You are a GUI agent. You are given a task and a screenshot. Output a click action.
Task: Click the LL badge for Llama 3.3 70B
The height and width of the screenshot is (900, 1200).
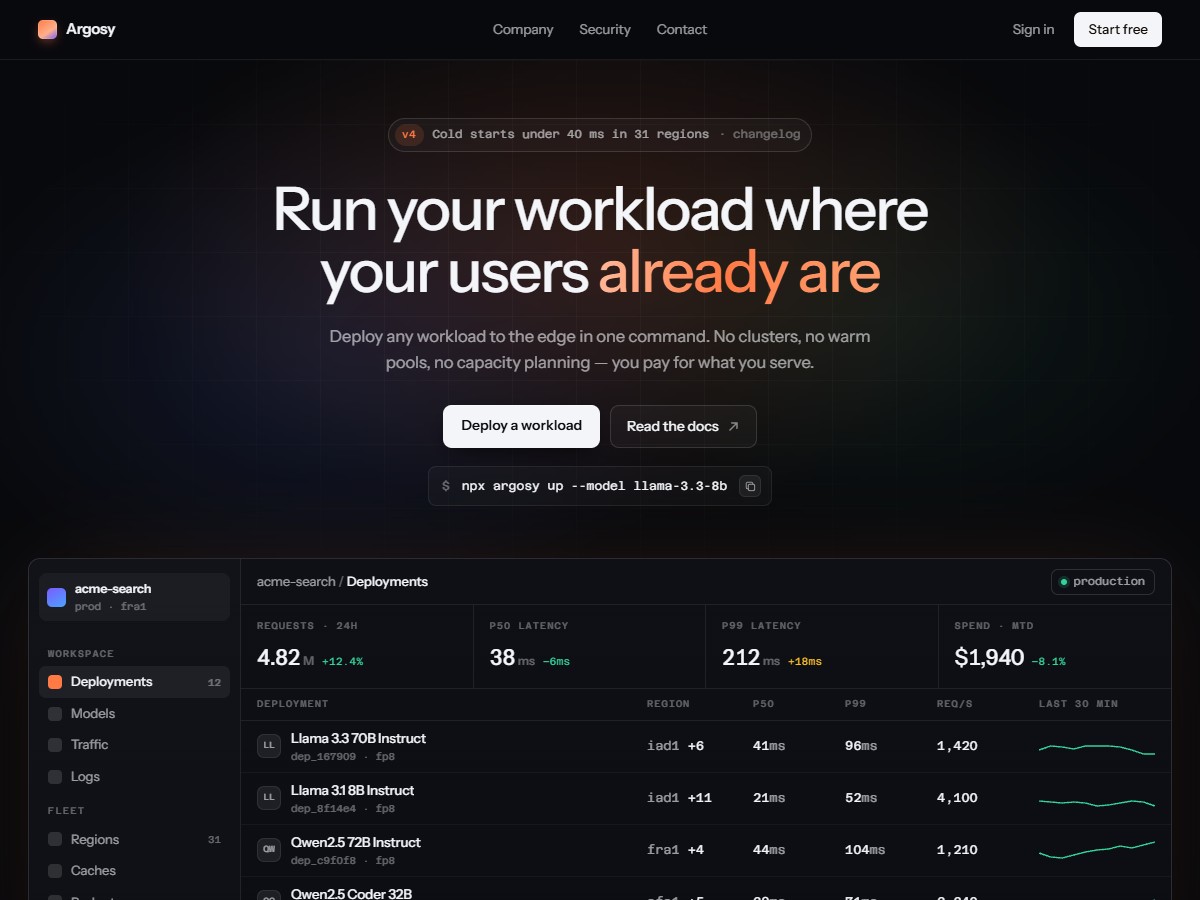point(269,746)
